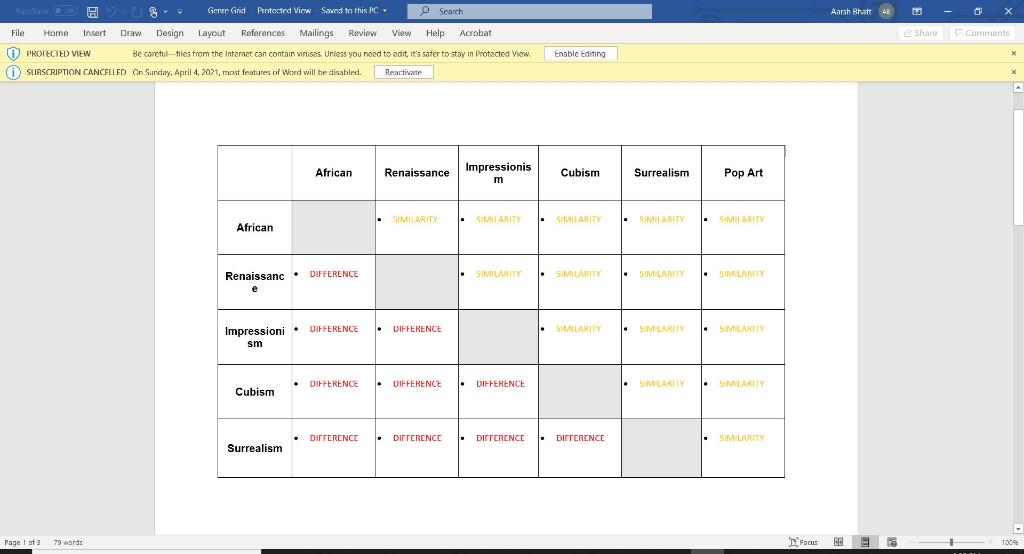Open the Insert tab
This screenshot has width=1024, height=554.
94,33
